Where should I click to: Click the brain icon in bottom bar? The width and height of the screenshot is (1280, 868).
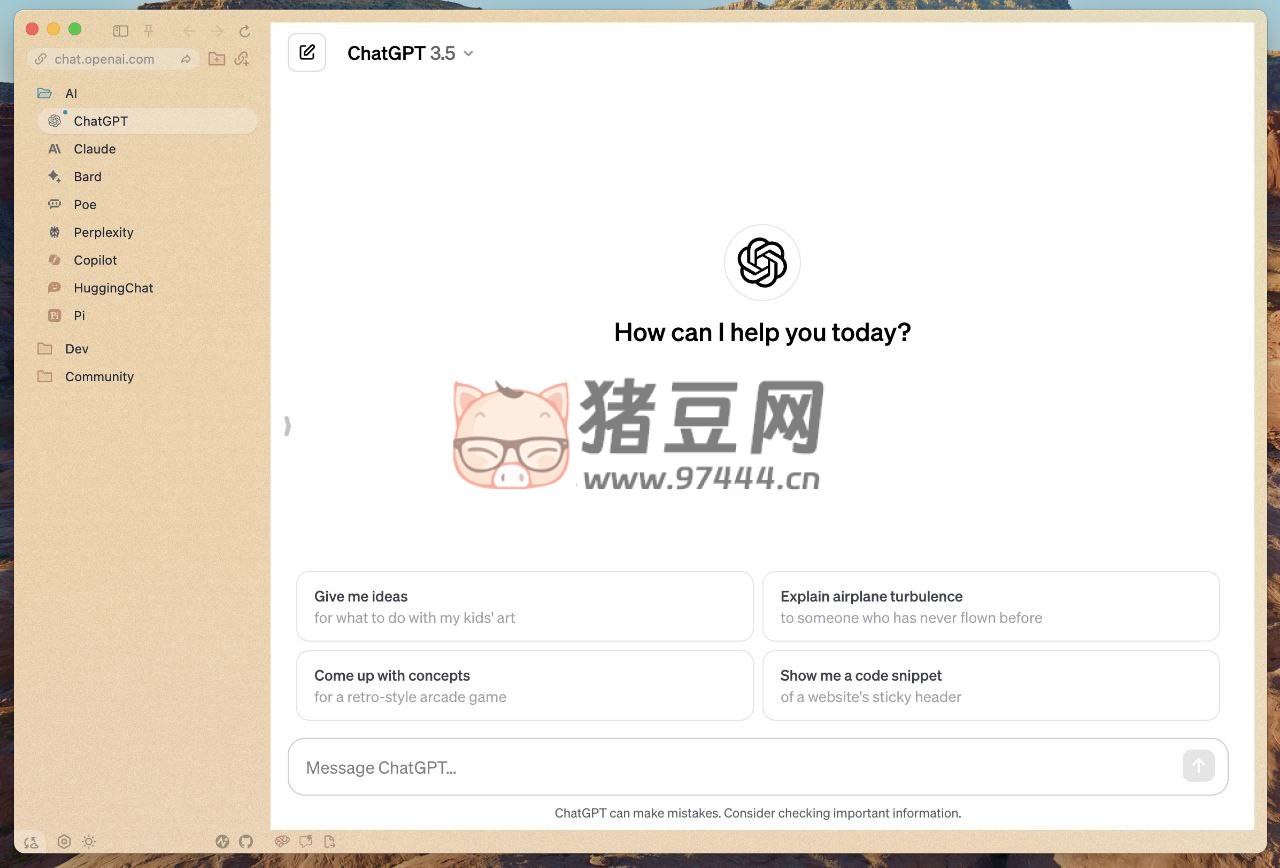click(282, 842)
